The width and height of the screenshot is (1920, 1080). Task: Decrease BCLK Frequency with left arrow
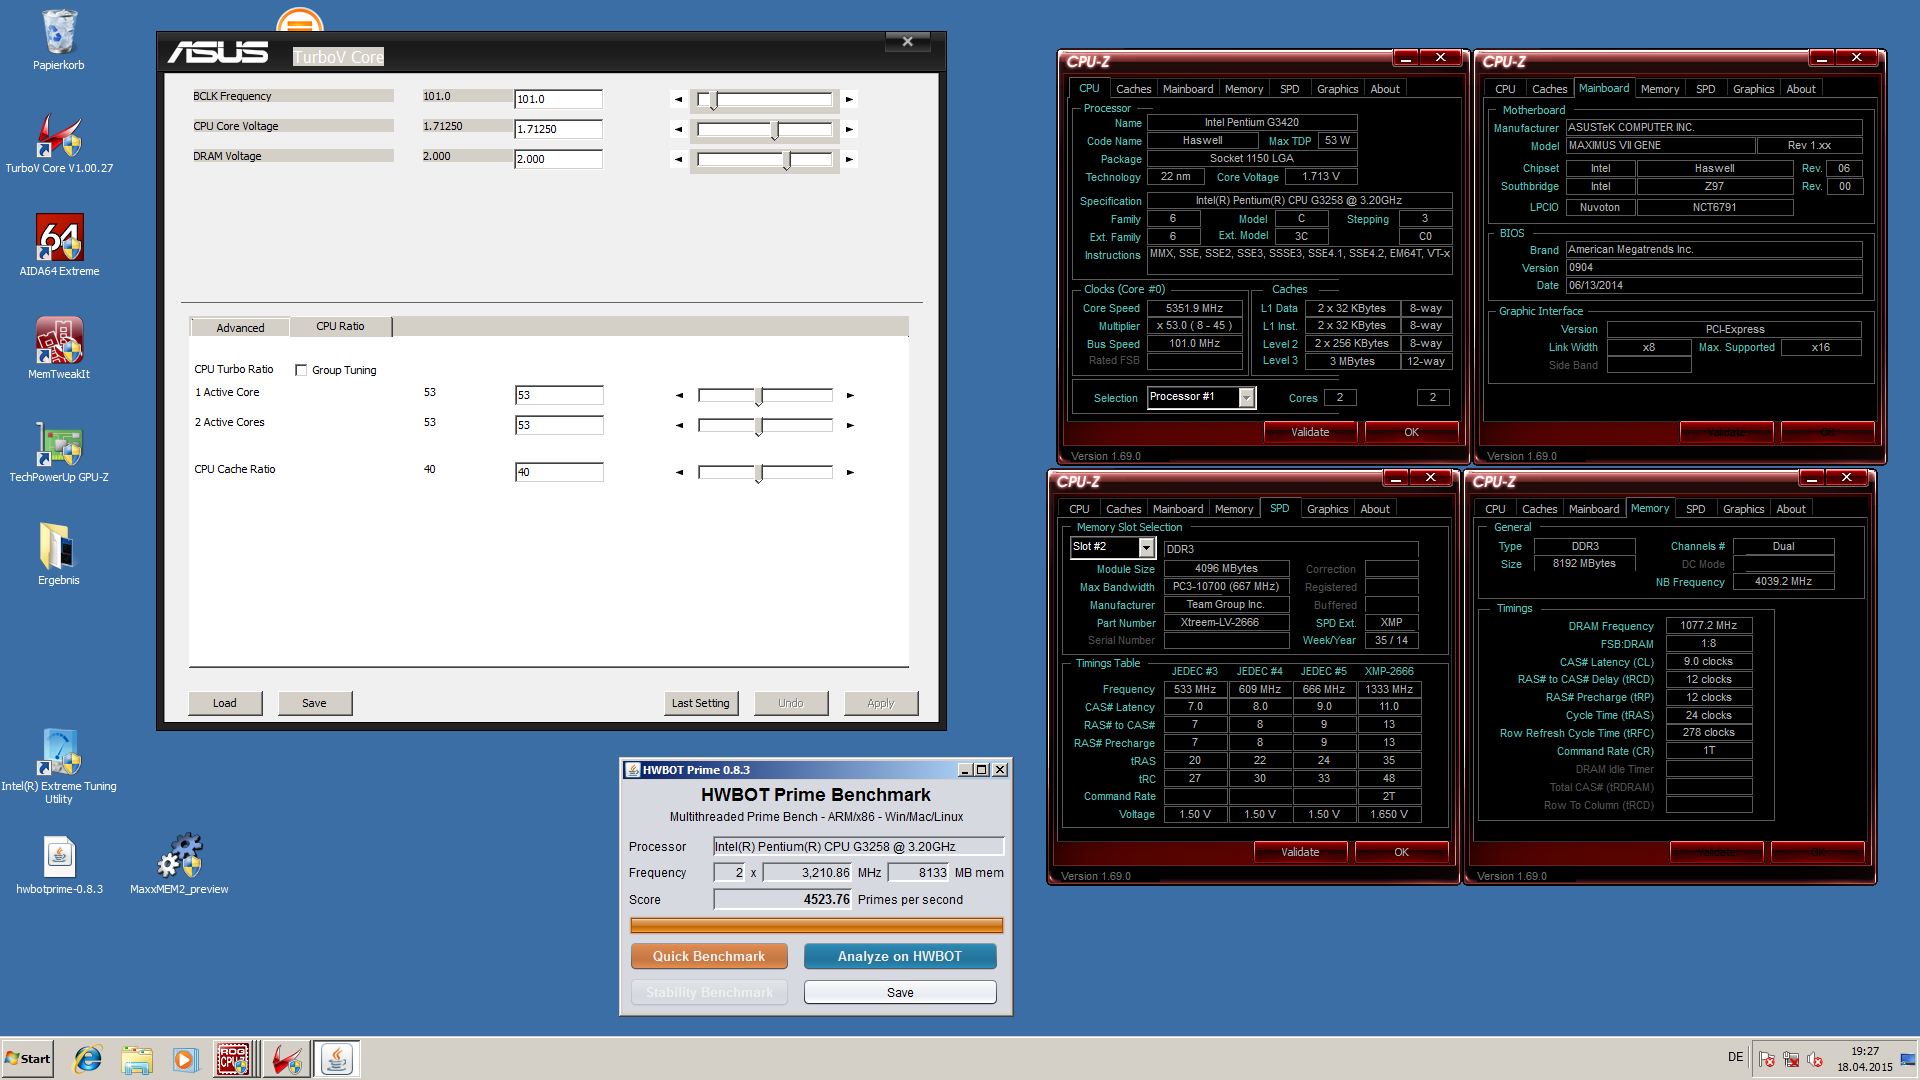point(679,99)
